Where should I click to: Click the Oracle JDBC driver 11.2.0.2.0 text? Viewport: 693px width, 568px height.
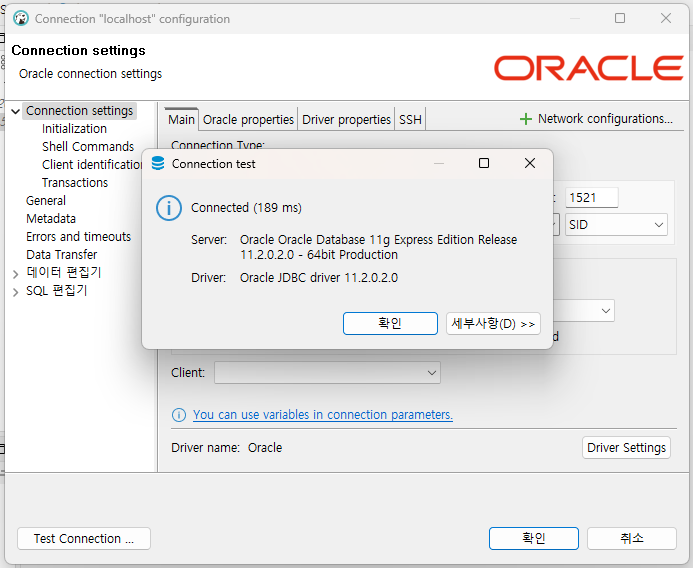319,278
